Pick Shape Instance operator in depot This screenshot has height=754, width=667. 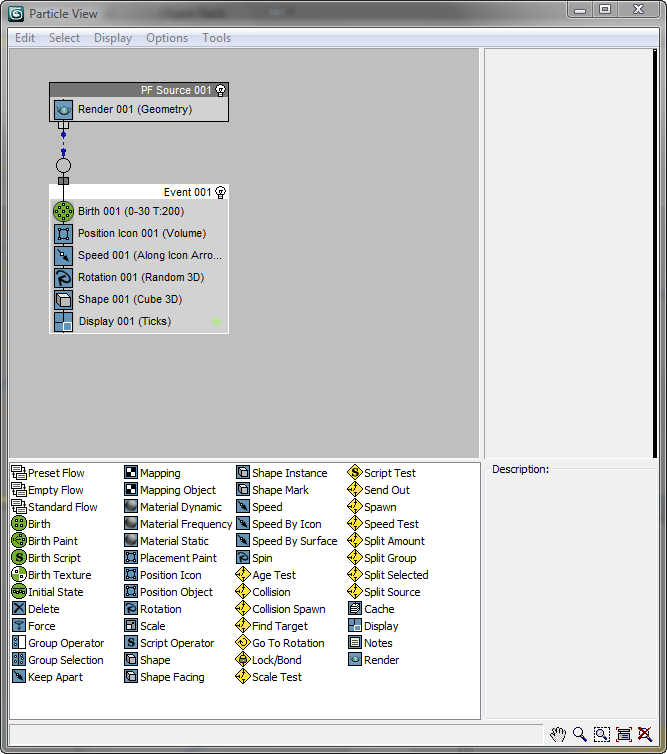pyautogui.click(x=282, y=473)
